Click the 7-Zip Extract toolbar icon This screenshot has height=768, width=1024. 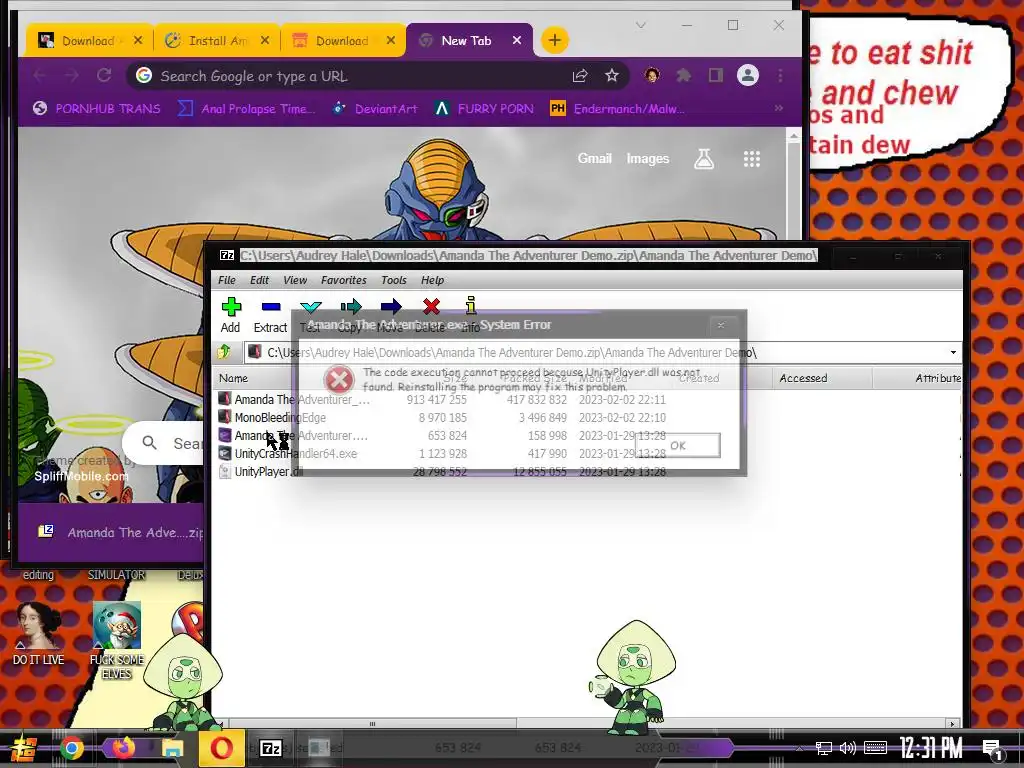click(270, 307)
